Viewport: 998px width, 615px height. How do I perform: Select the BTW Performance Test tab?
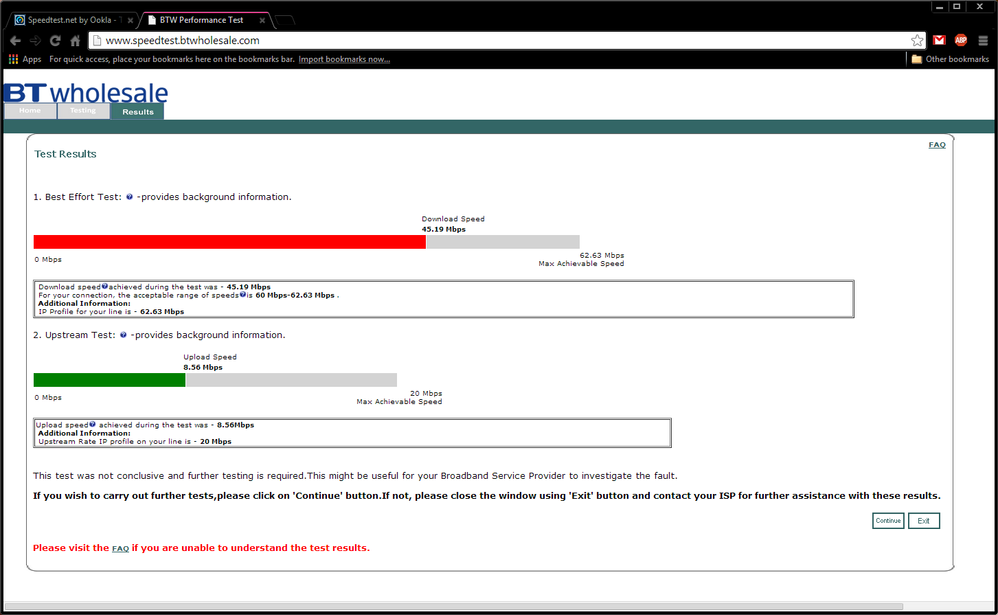(x=205, y=20)
